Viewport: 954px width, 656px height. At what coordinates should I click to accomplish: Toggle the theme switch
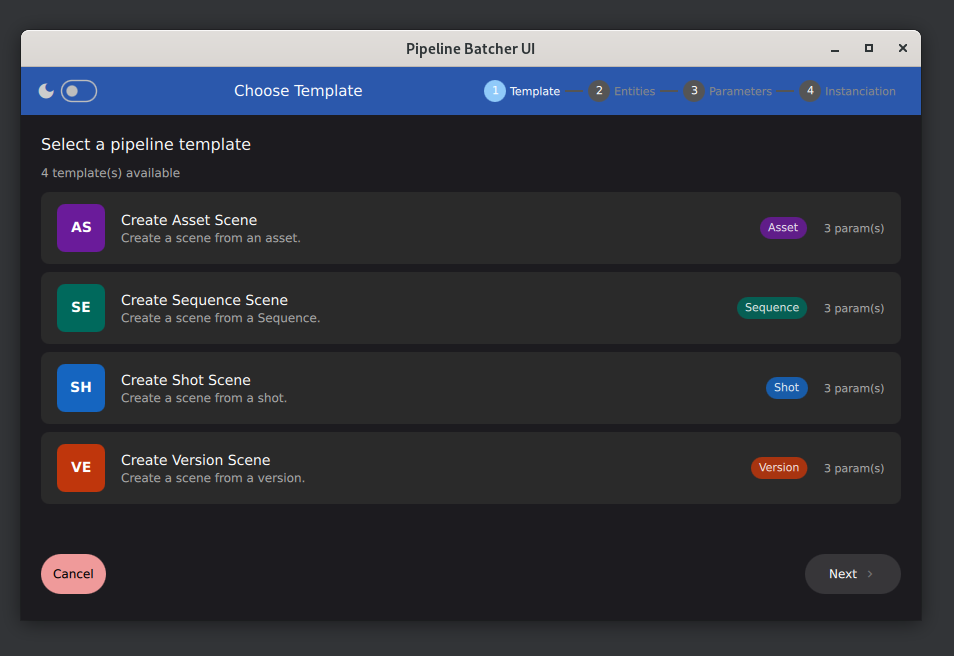click(78, 91)
